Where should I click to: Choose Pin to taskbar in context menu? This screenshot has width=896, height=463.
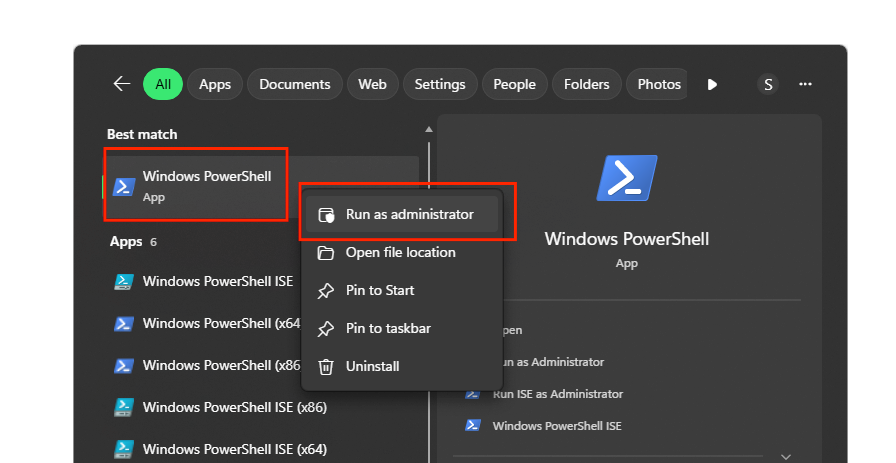pyautogui.click(x=388, y=328)
